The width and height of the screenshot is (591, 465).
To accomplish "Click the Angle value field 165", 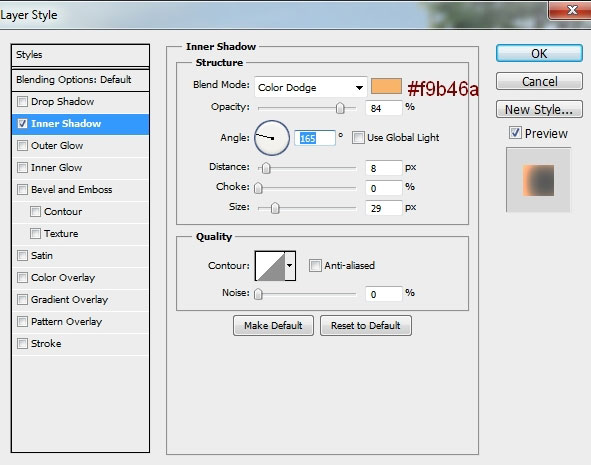I will click(x=315, y=138).
